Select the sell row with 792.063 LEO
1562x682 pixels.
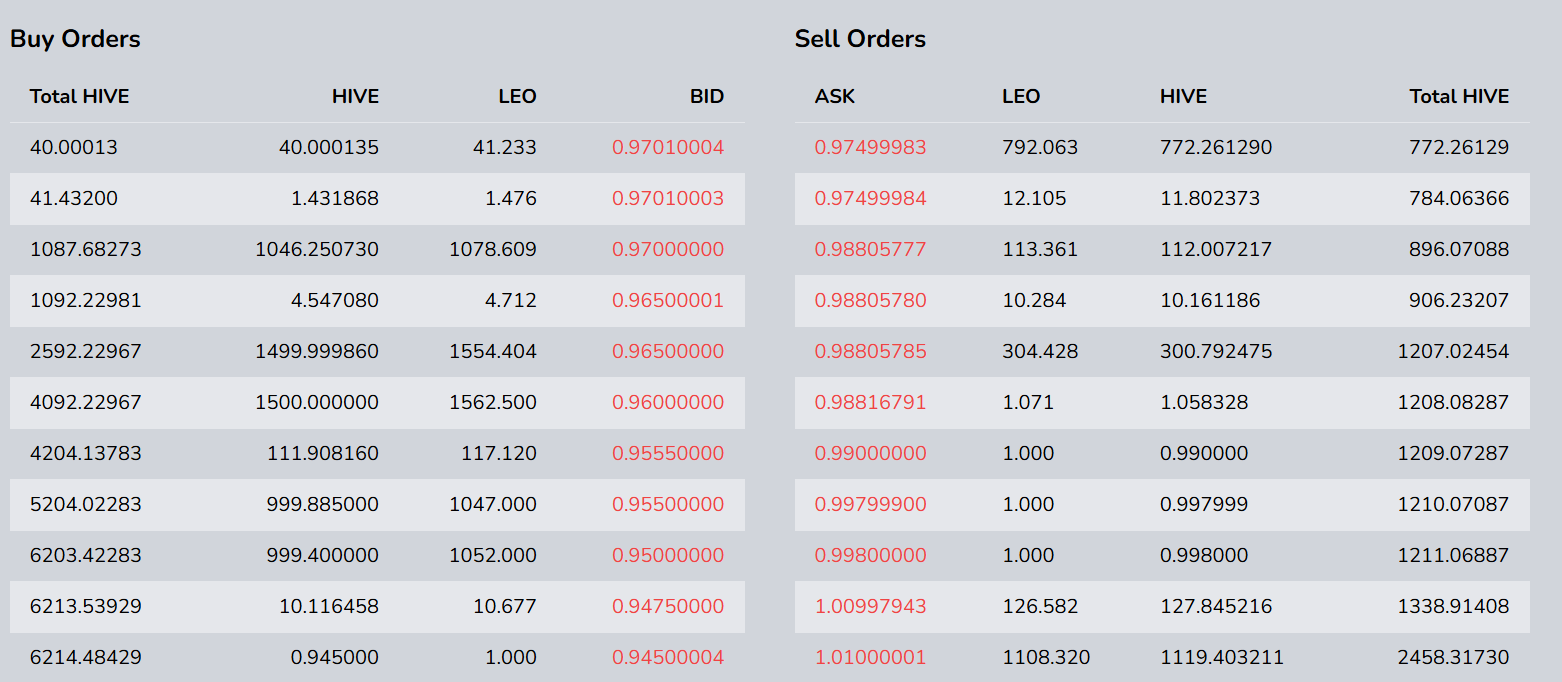pyautogui.click(x=1040, y=148)
